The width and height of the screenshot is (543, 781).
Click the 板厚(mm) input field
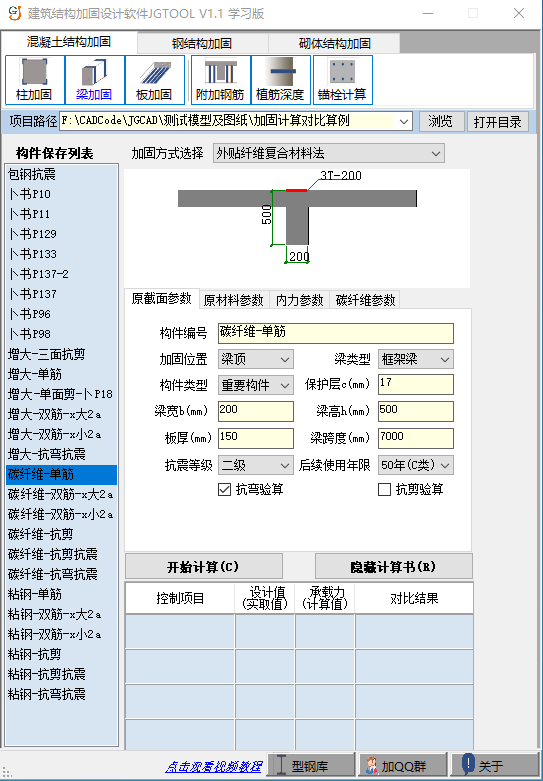point(256,438)
